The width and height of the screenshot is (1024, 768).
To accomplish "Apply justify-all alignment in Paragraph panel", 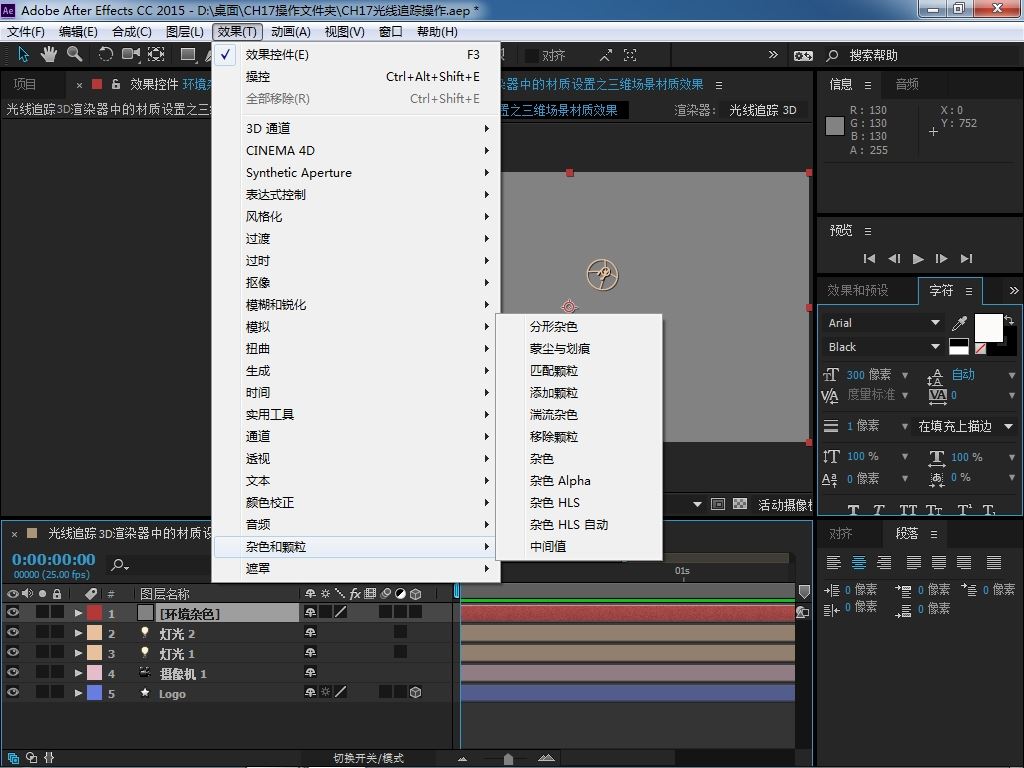I will [x=994, y=562].
